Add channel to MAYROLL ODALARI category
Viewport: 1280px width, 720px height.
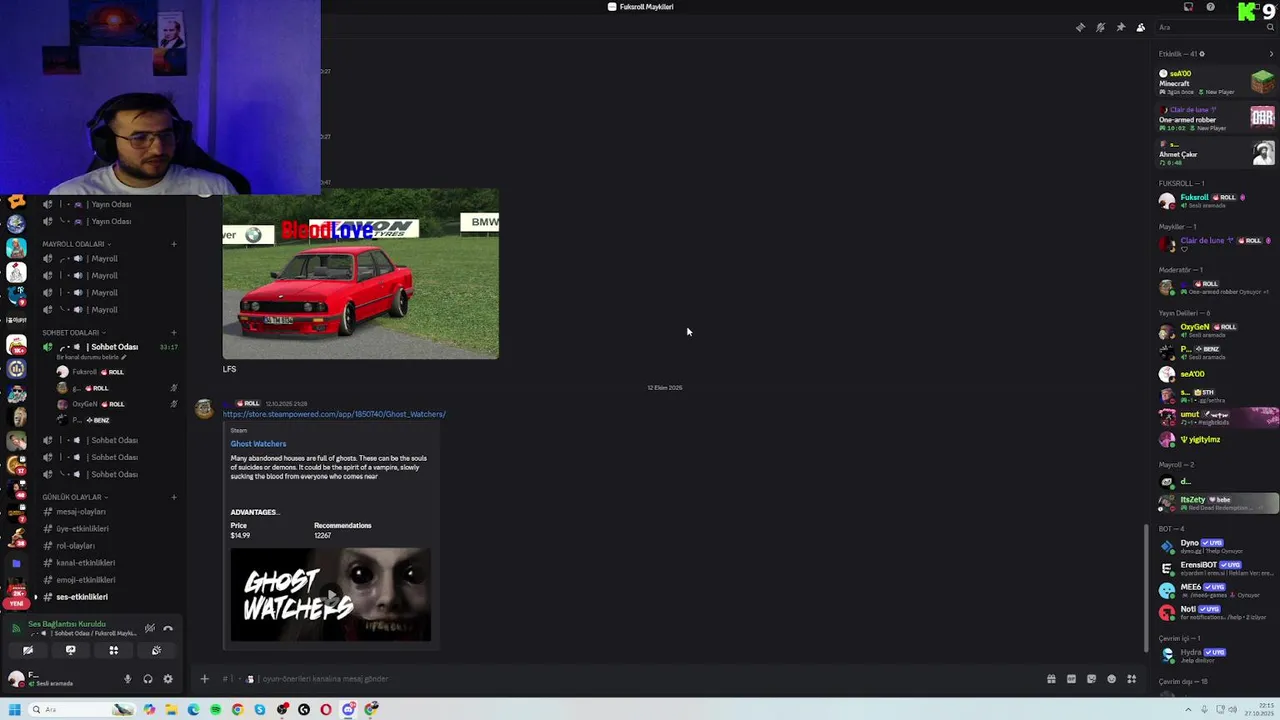point(173,244)
